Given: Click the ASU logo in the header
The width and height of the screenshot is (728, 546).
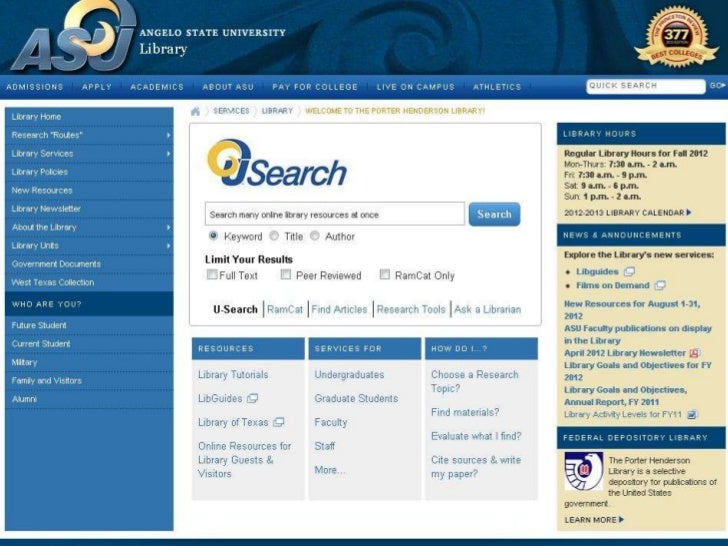Looking at the screenshot, I should [x=74, y=36].
